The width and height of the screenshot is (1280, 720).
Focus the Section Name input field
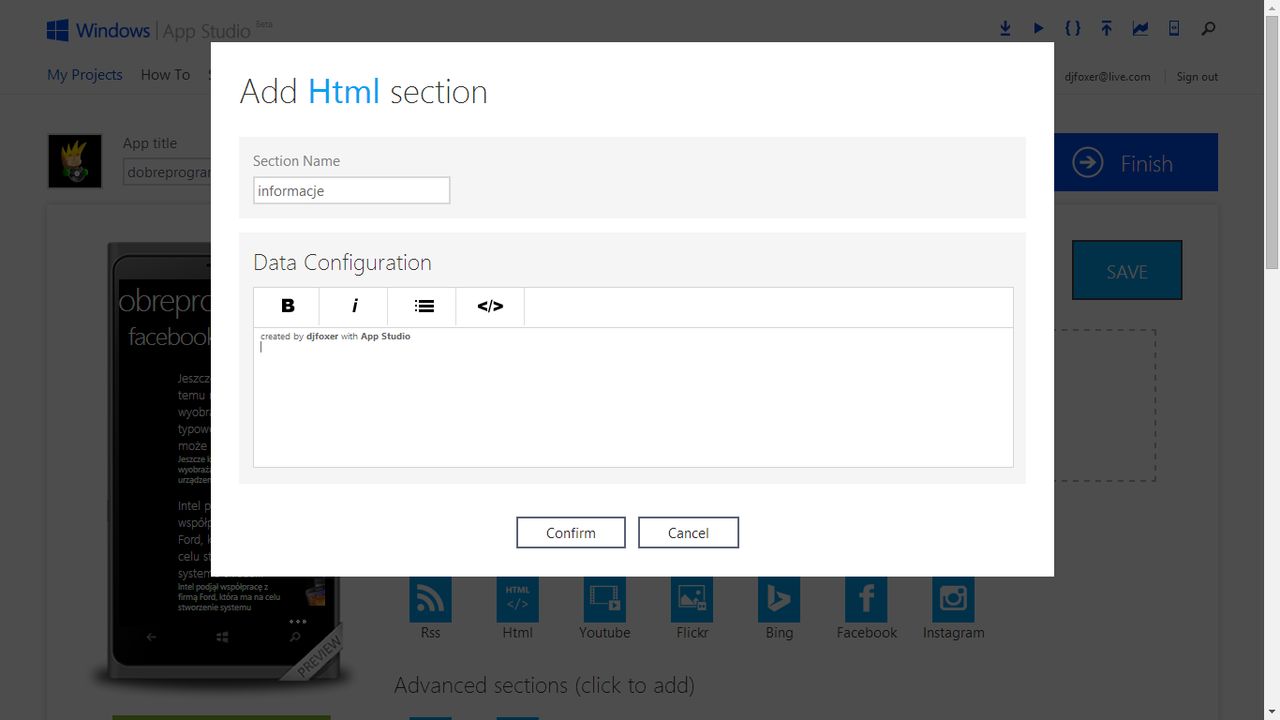pyautogui.click(x=352, y=190)
